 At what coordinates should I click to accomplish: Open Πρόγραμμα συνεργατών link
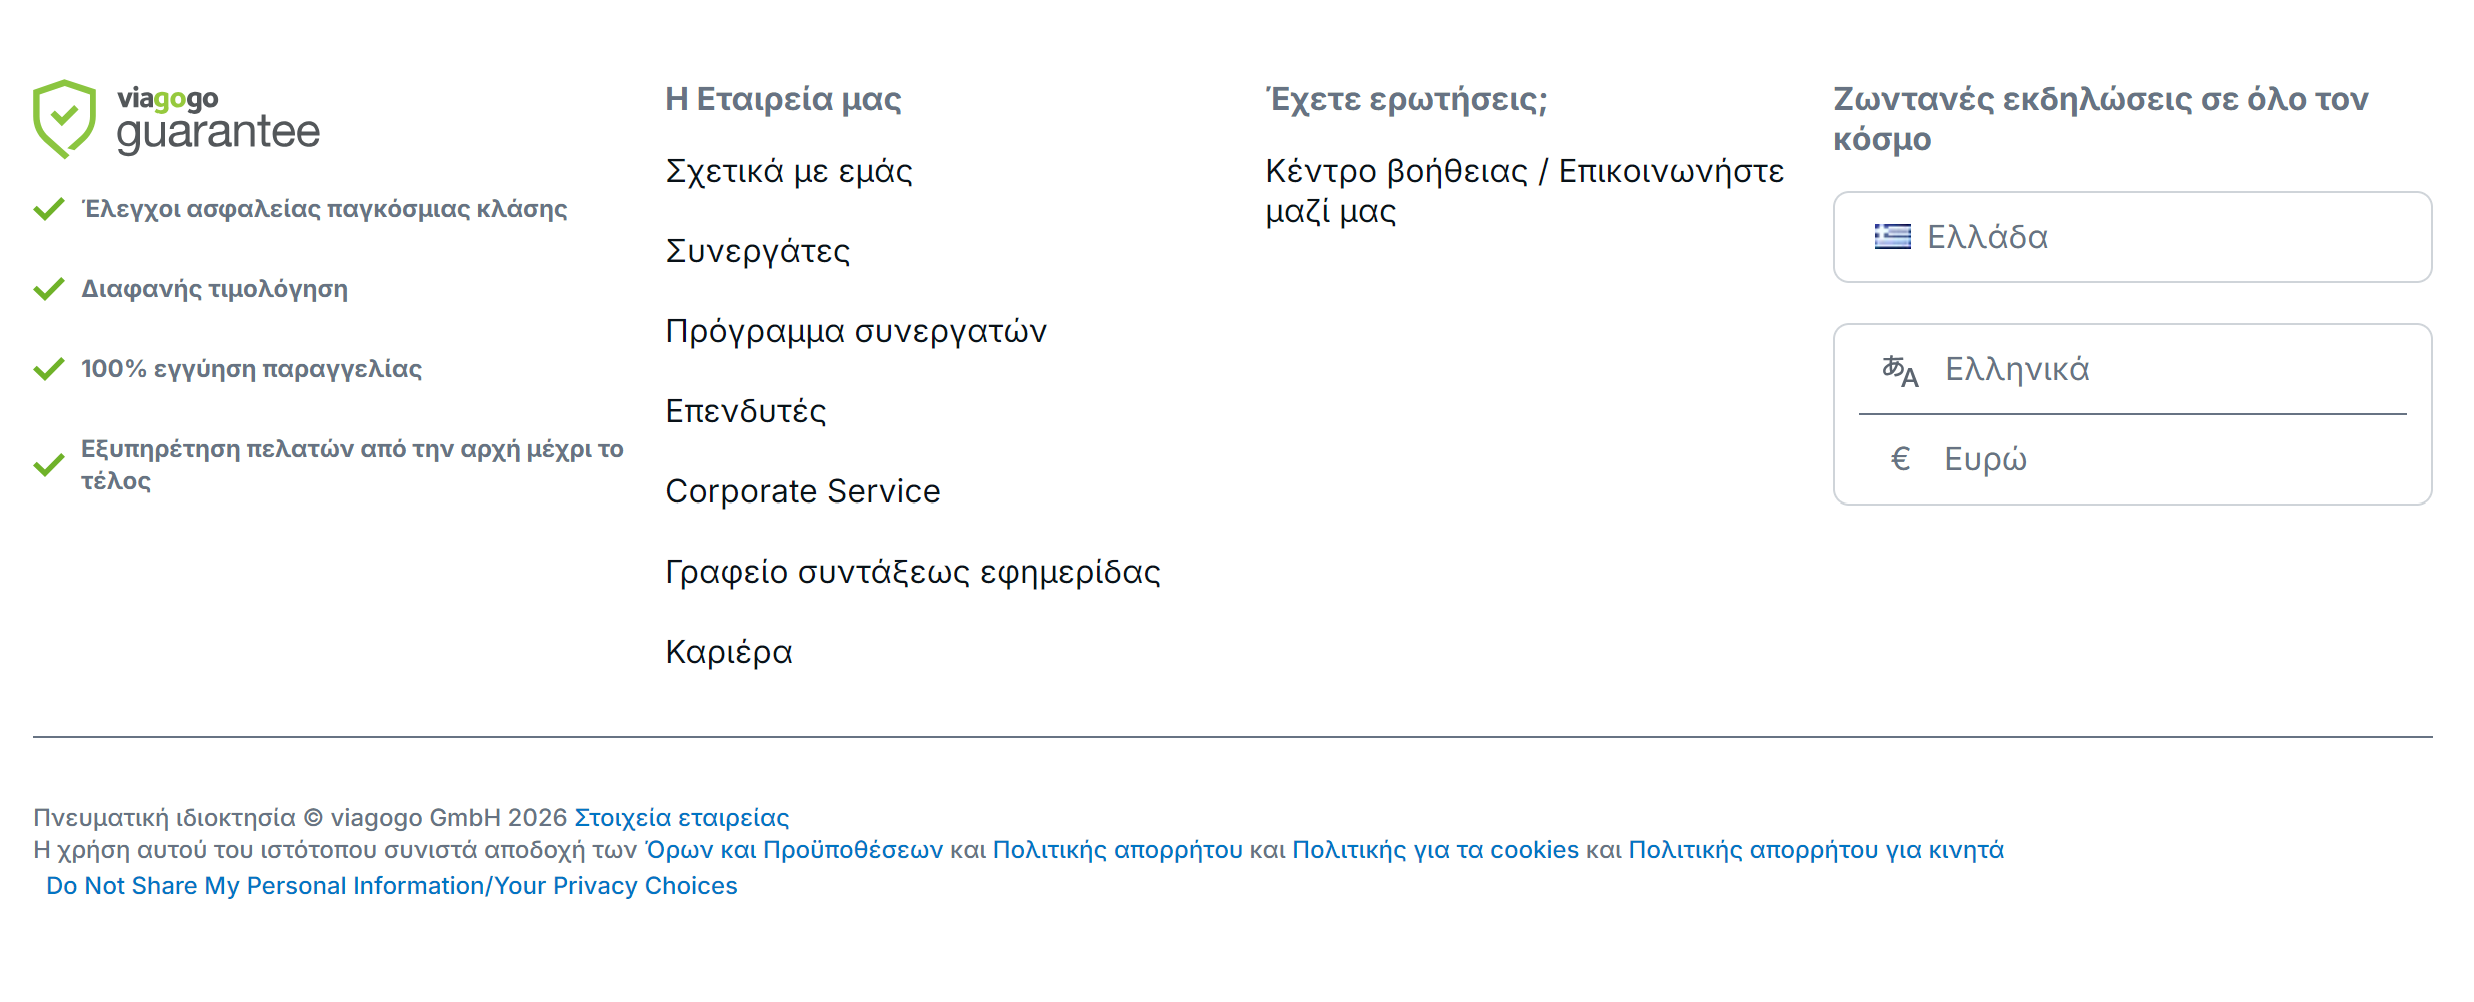(x=856, y=332)
